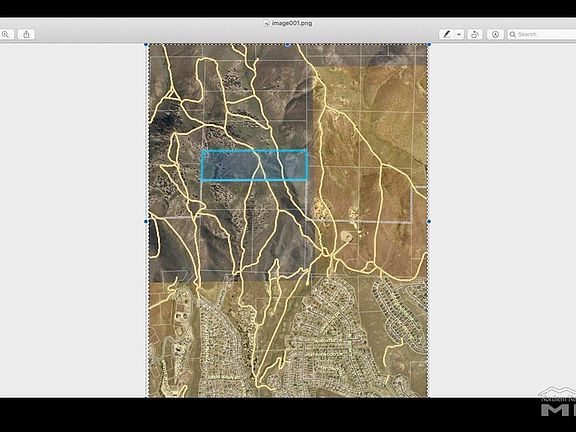Screen dimensions: 576x432
Task: Focus the Search text field
Action: [542, 34]
